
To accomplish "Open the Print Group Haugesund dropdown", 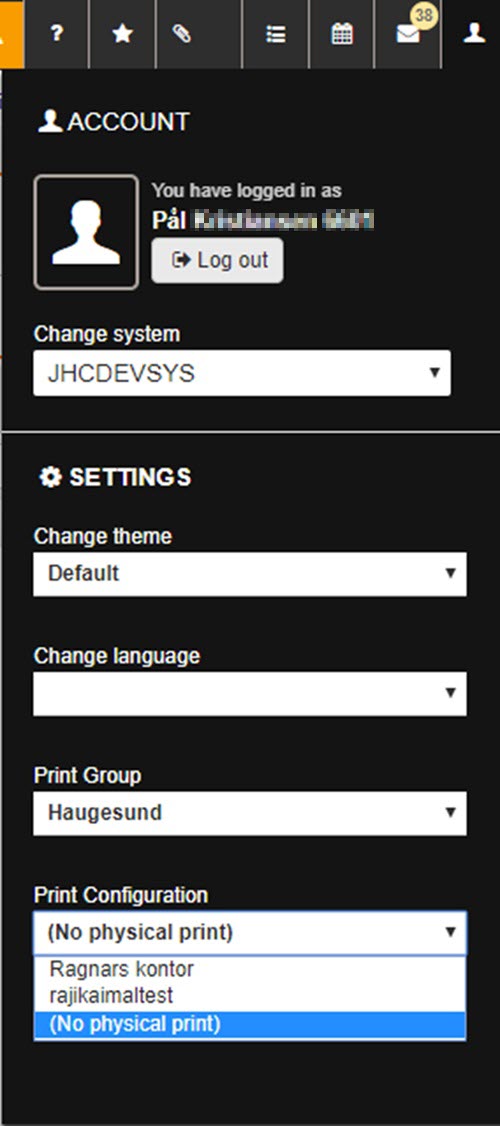I will tap(250, 813).
